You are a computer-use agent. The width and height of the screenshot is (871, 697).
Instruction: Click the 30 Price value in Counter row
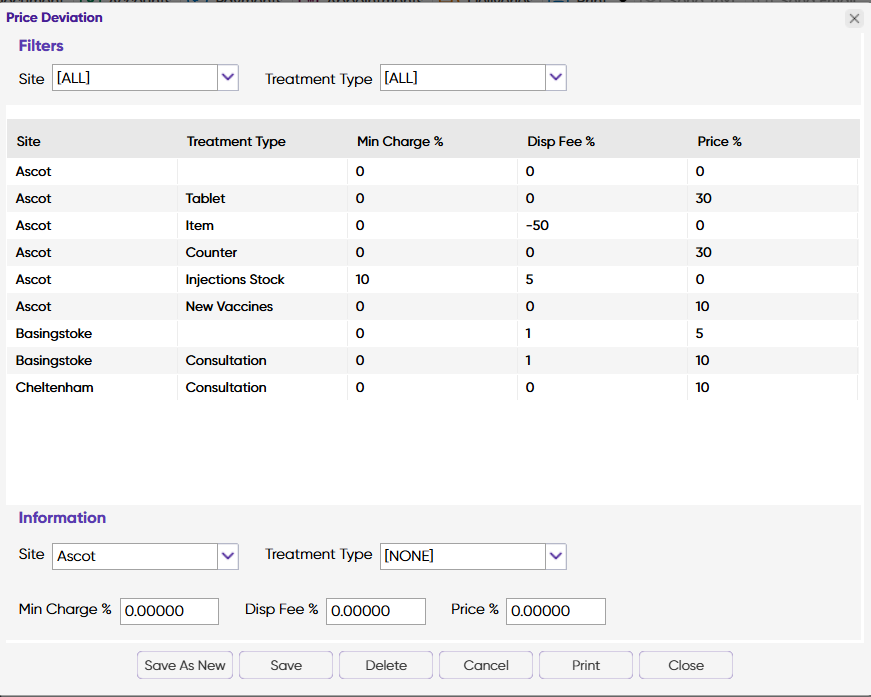point(703,252)
